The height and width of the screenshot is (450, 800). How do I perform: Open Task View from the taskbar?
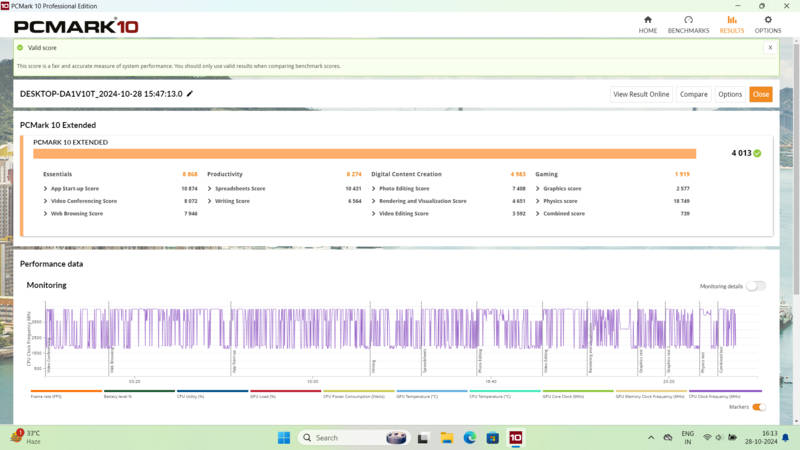(422, 438)
